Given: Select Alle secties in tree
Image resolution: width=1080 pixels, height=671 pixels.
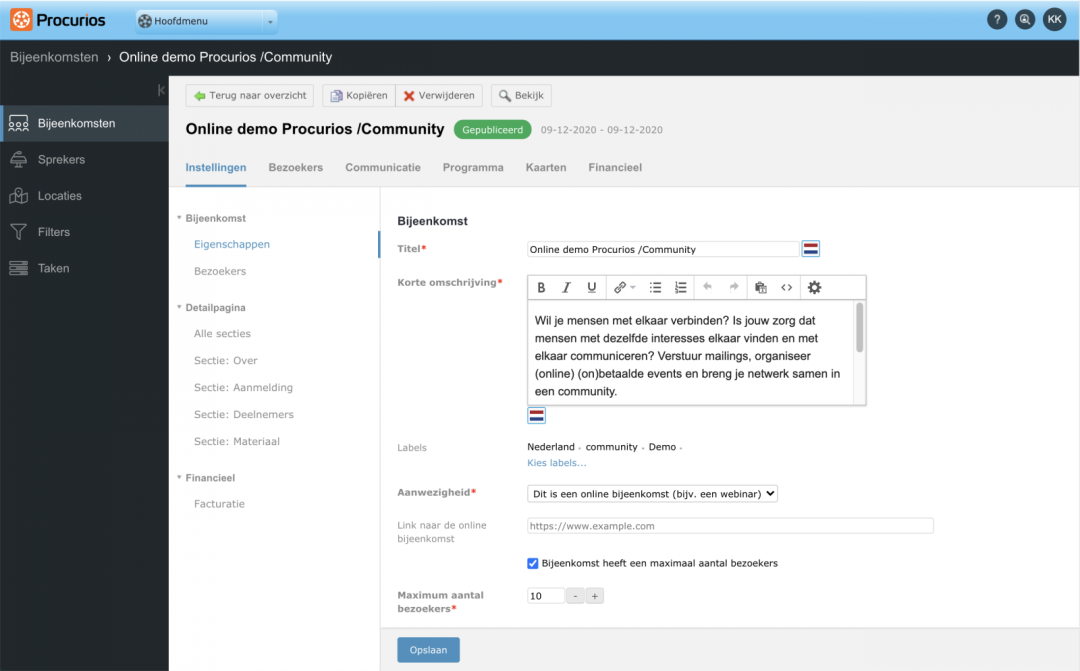Looking at the screenshot, I should (x=222, y=333).
